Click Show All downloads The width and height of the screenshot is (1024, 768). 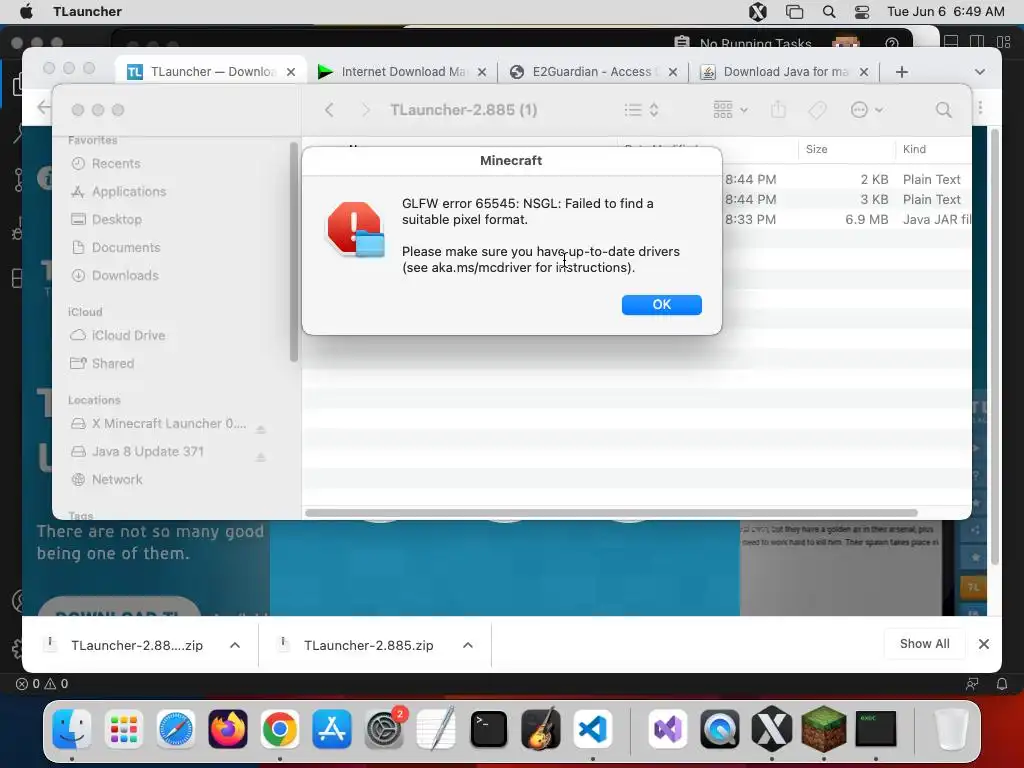925,644
